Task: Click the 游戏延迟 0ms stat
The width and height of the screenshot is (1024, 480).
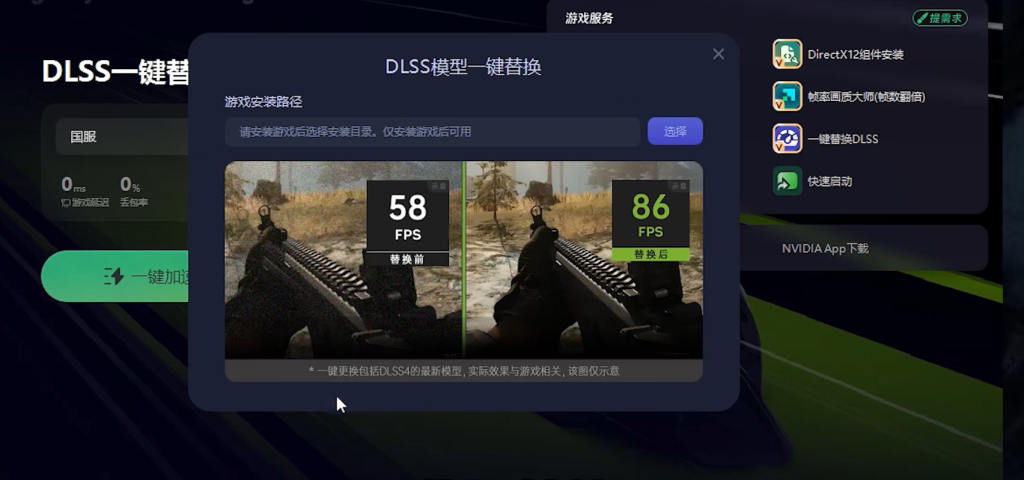Action: tap(85, 191)
